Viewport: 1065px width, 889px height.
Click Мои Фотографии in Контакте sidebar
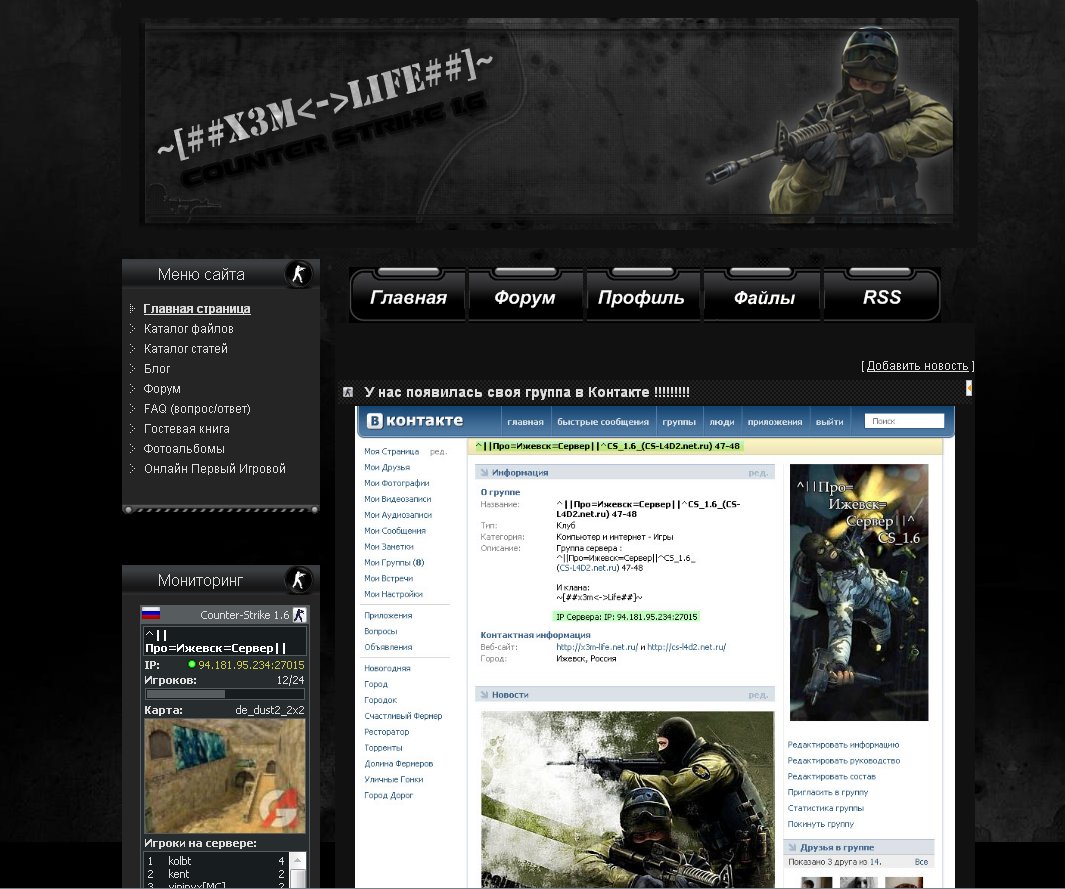coord(397,483)
